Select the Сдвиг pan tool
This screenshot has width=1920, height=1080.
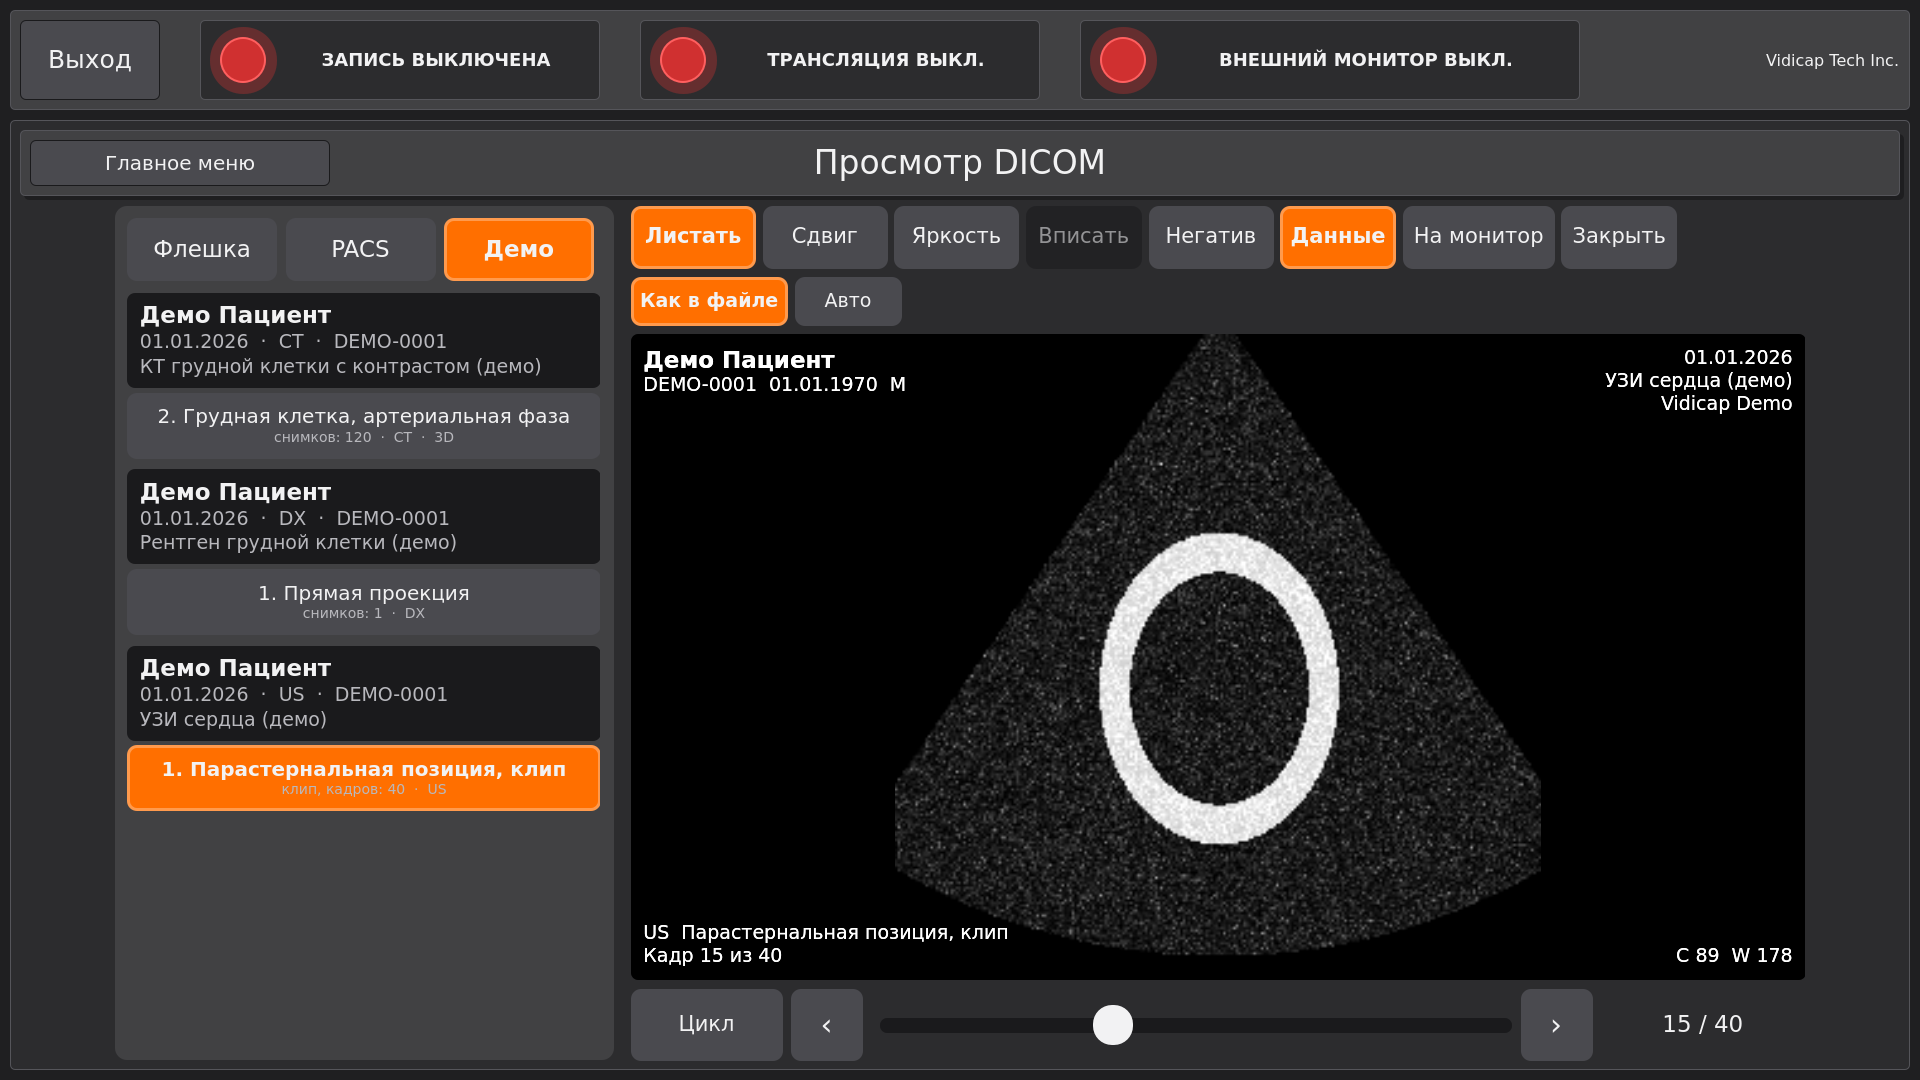tap(825, 237)
